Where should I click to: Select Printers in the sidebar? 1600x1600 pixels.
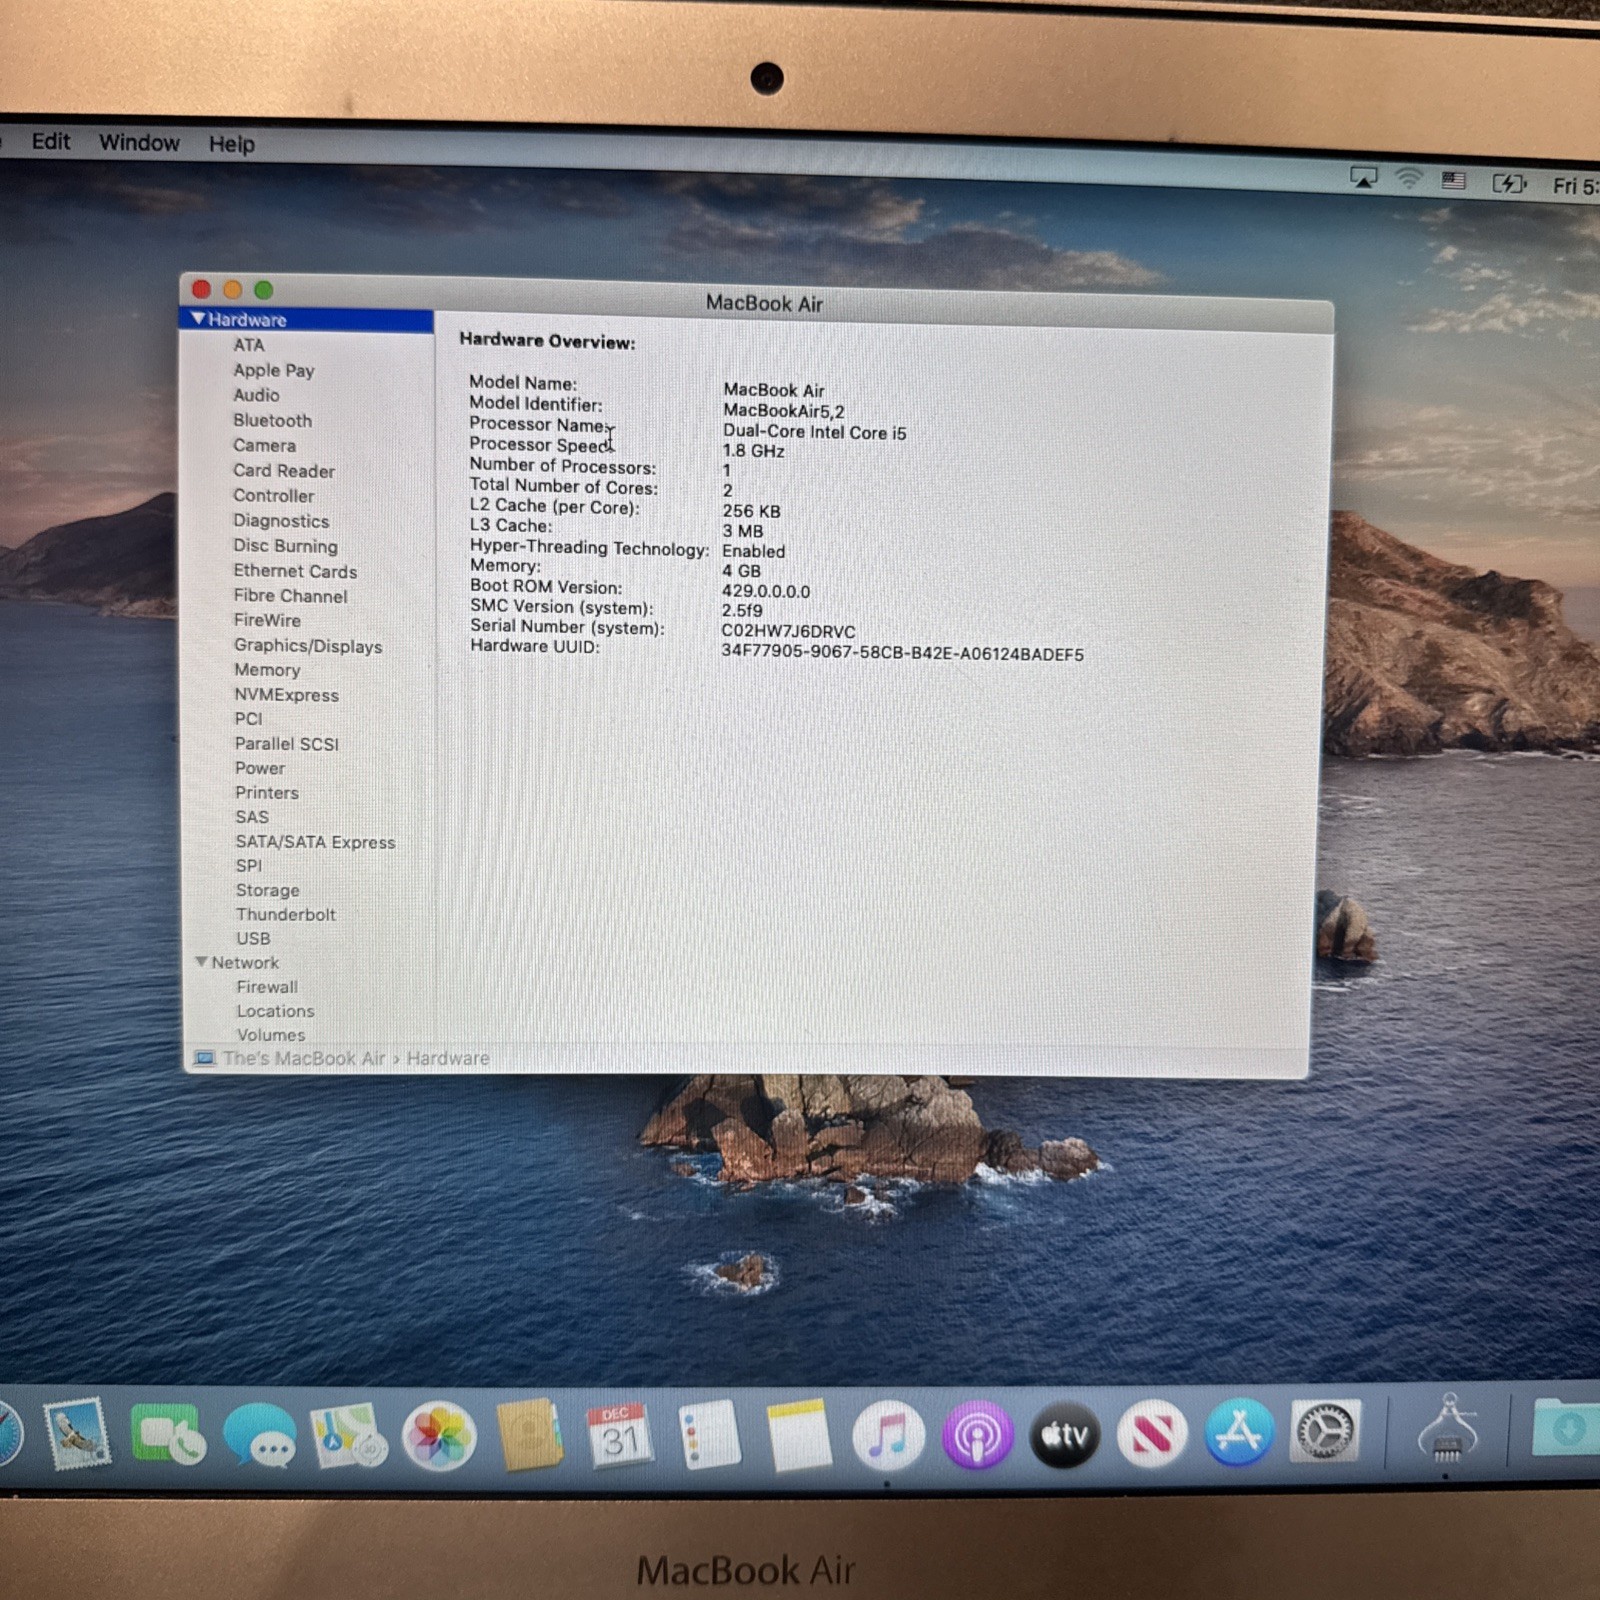point(267,792)
